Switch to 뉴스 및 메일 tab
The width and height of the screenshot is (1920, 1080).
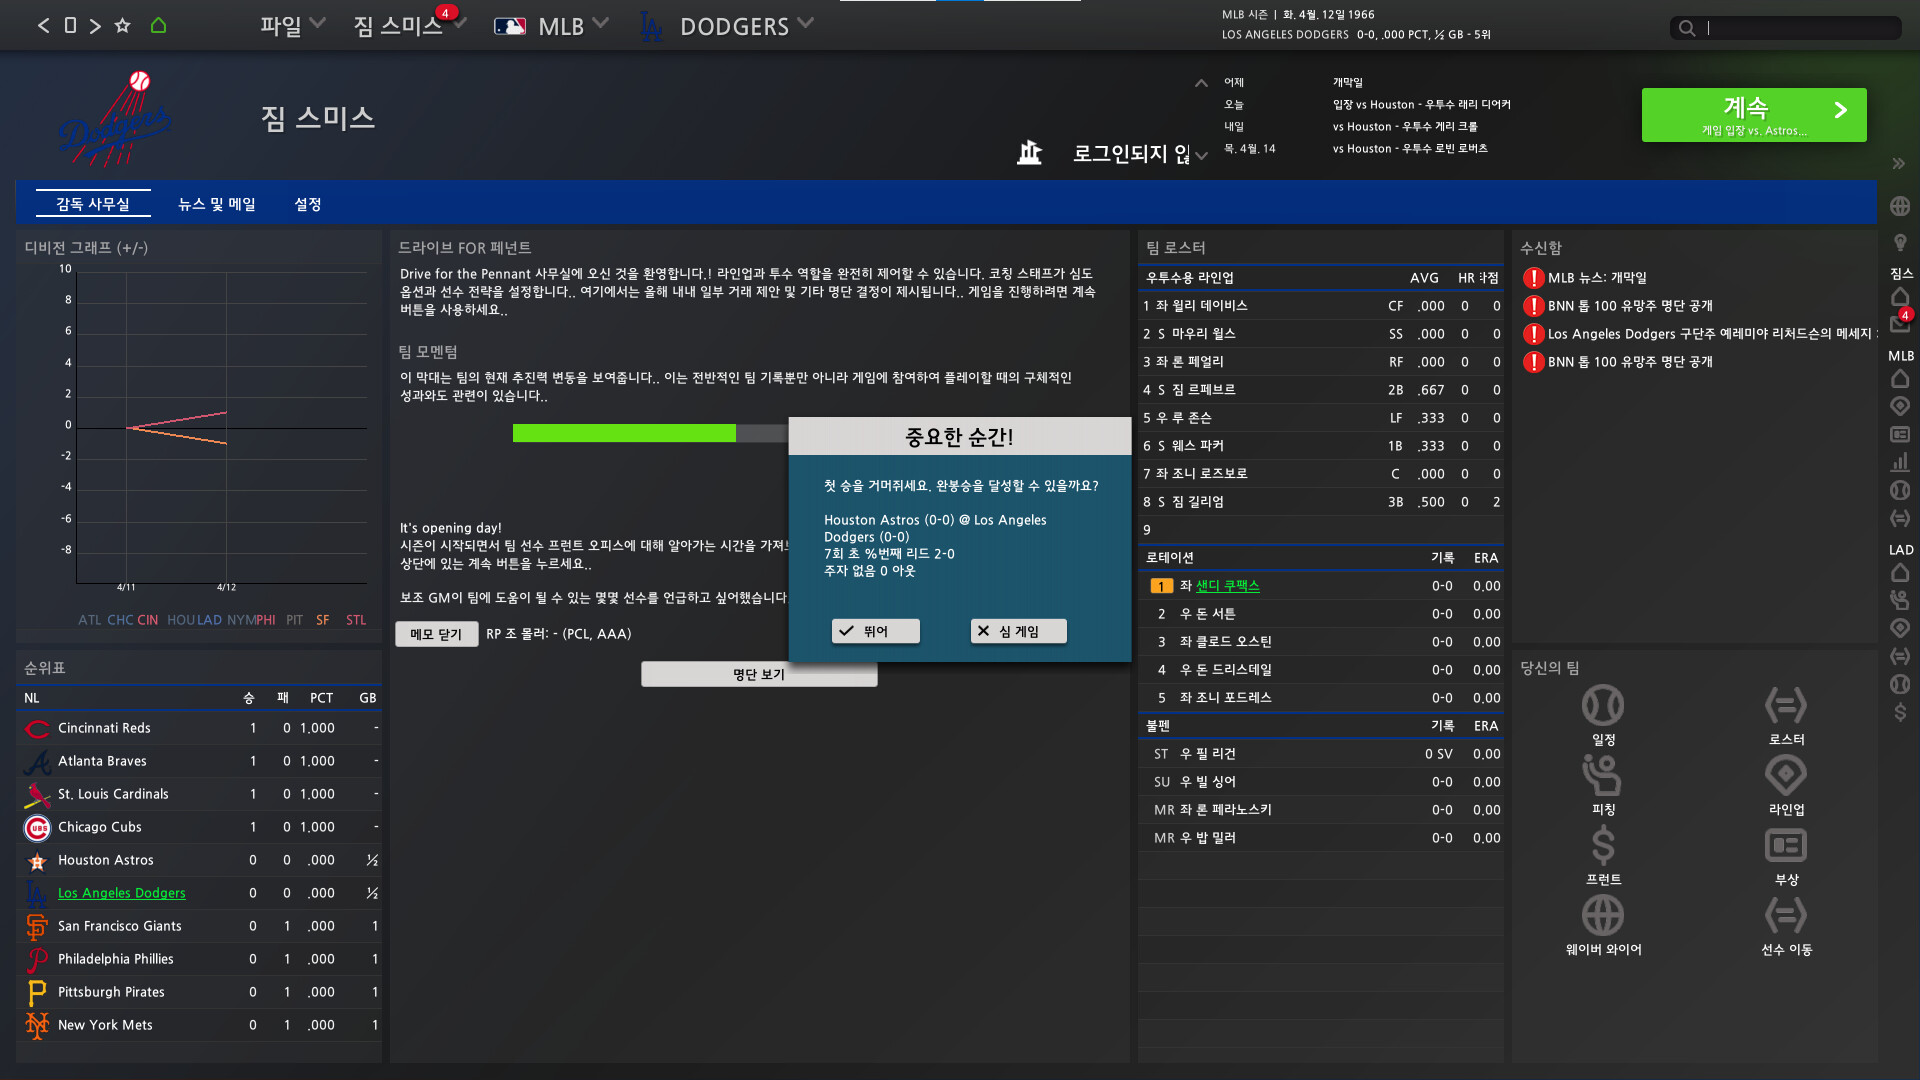click(216, 204)
